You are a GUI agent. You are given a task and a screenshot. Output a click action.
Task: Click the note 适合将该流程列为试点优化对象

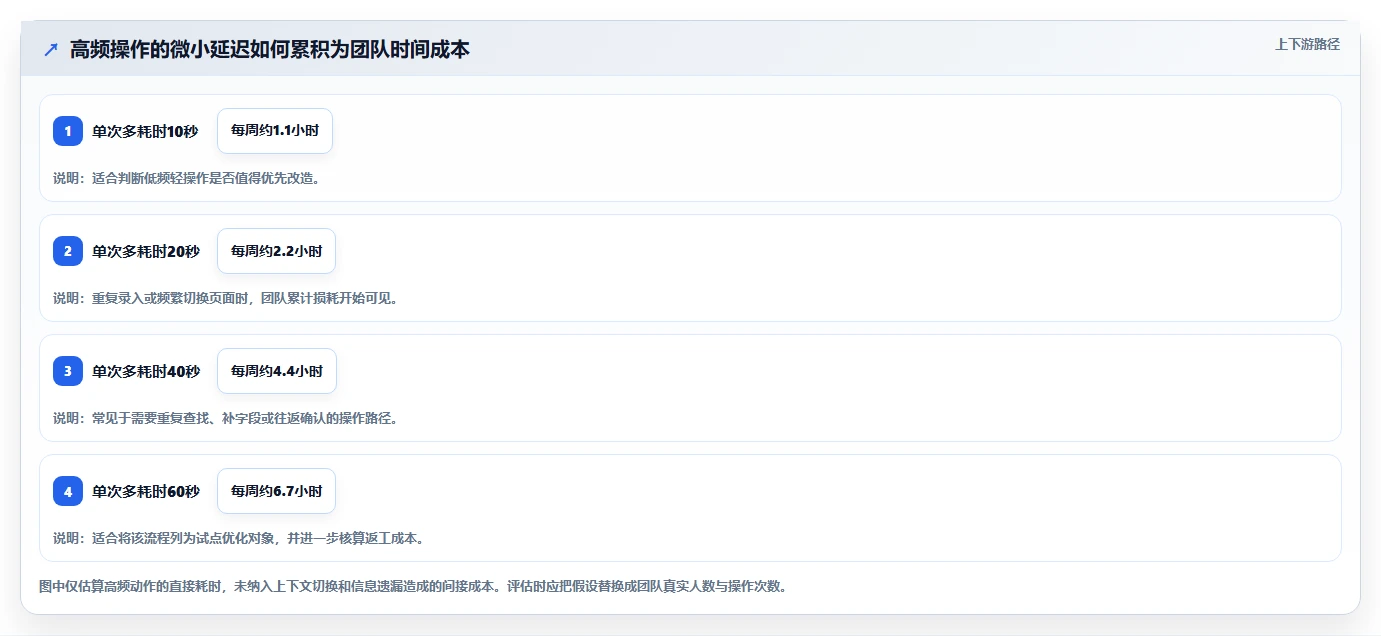[238, 538]
